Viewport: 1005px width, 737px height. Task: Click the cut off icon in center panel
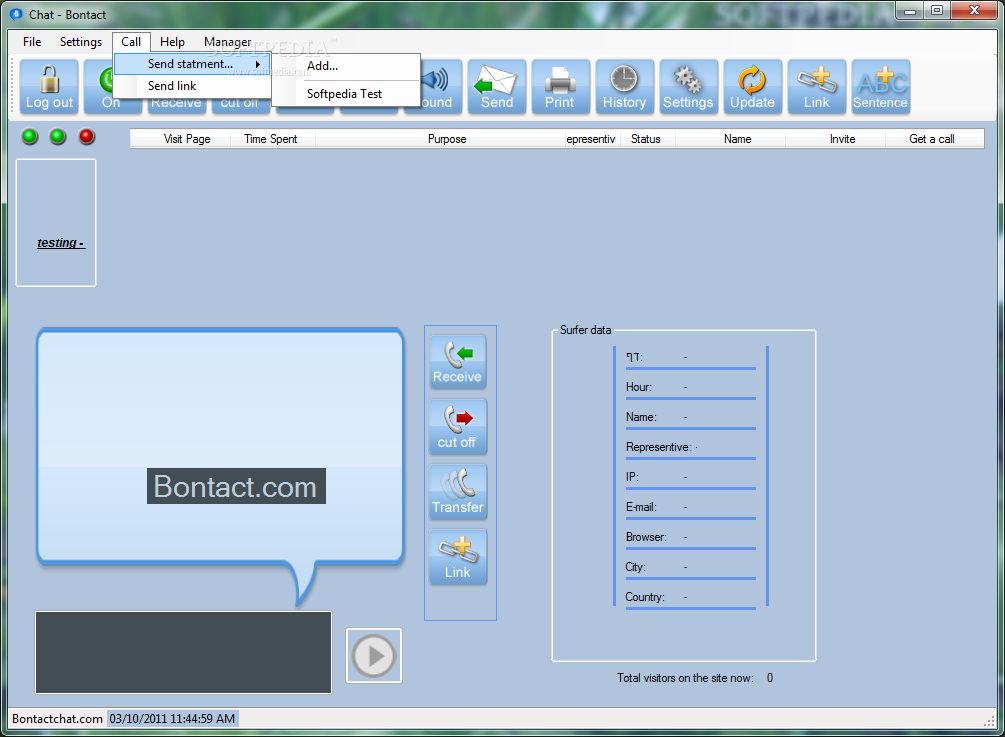pos(458,427)
